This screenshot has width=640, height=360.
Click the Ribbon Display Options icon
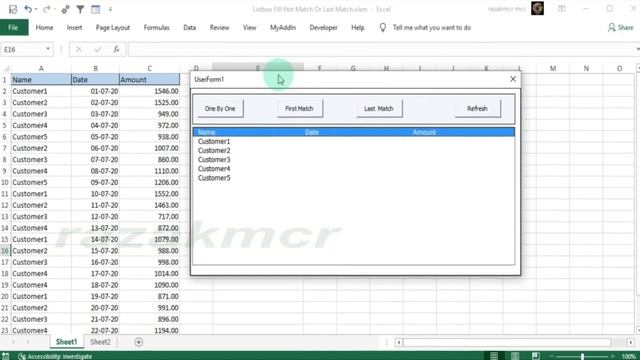pos(562,9)
